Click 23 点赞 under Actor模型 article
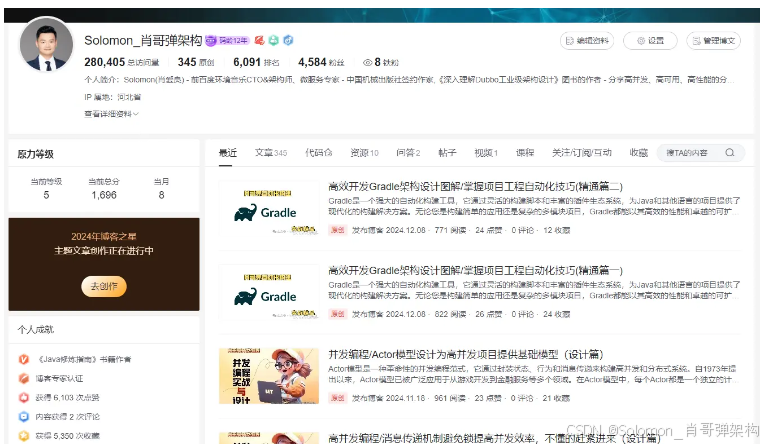 488,398
